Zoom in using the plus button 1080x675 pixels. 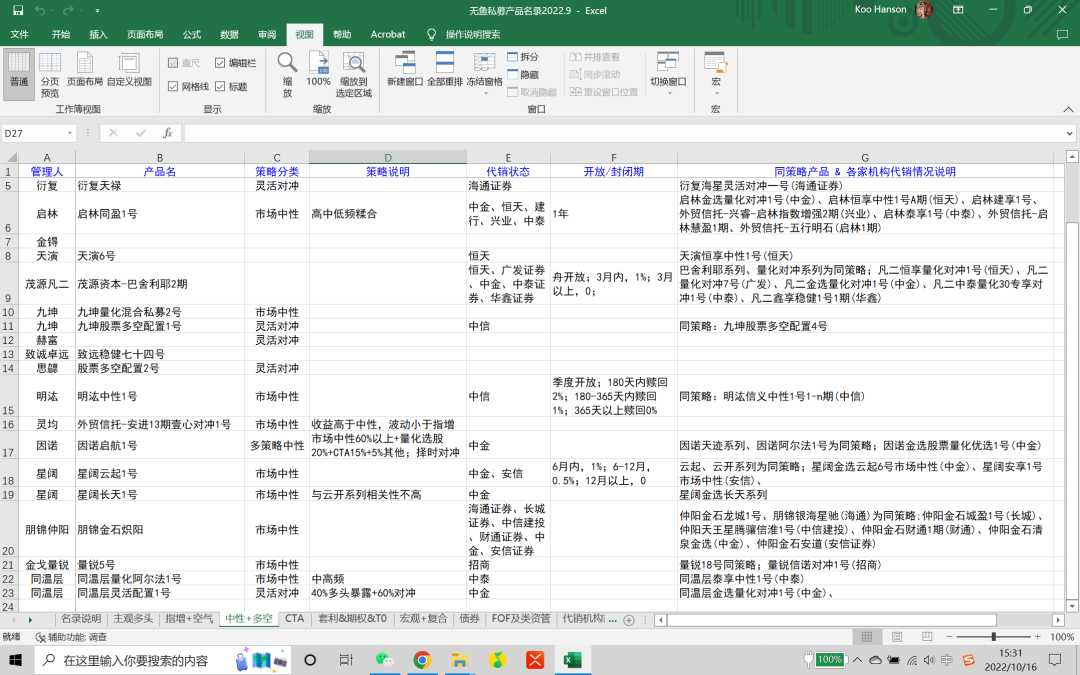[x=1037, y=637]
